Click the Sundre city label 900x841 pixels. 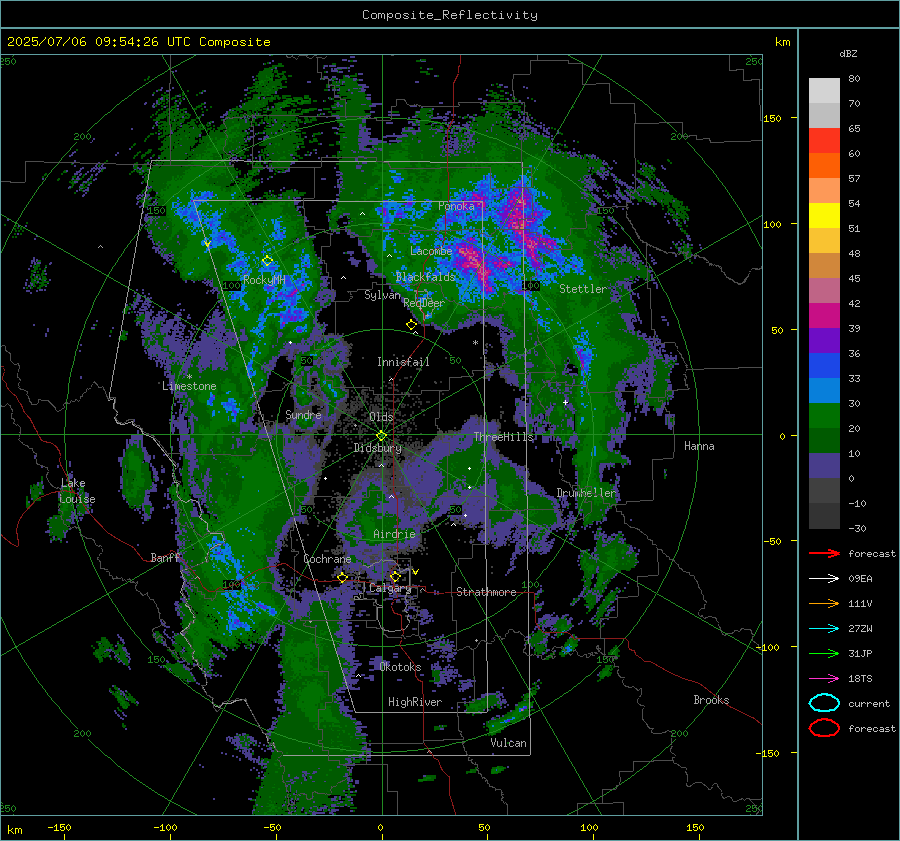tap(303, 415)
